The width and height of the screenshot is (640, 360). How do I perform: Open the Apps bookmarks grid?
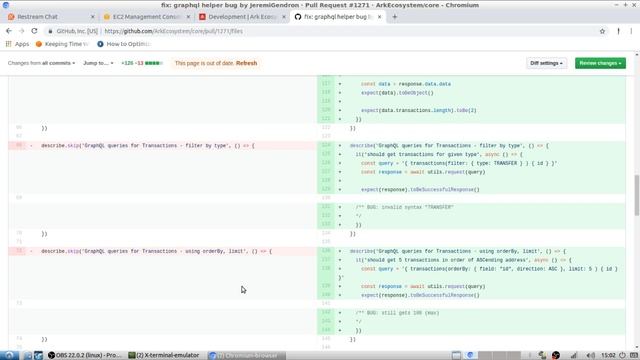[17, 44]
